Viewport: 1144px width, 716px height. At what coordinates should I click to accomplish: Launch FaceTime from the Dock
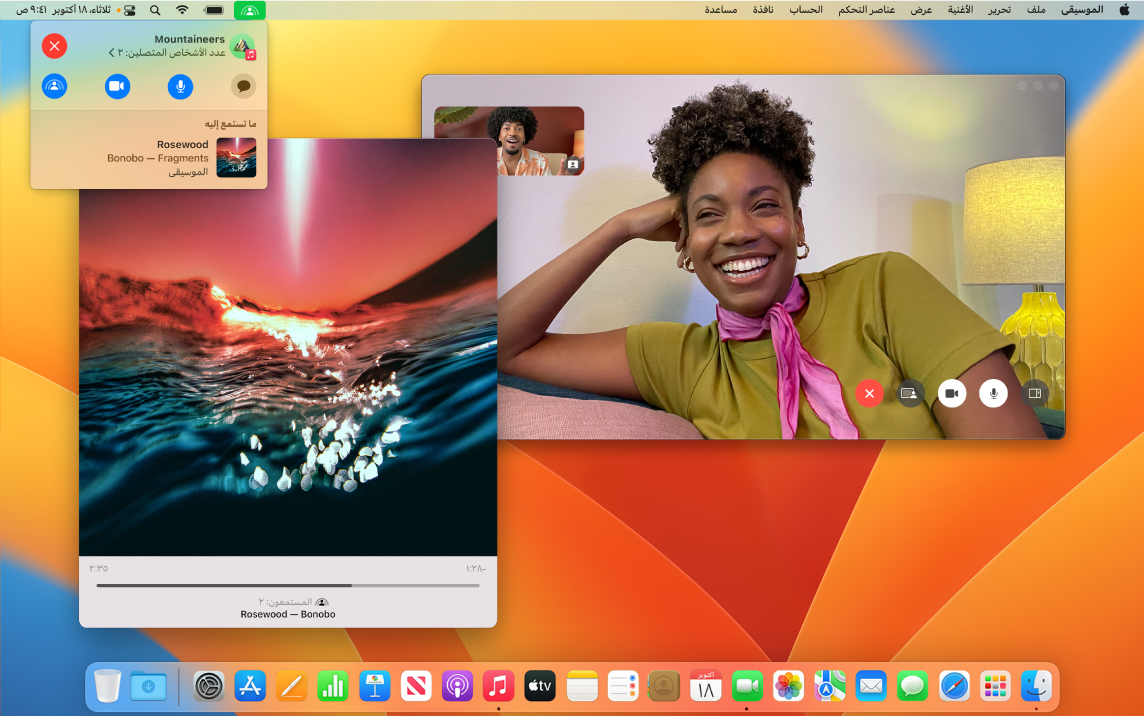(746, 686)
